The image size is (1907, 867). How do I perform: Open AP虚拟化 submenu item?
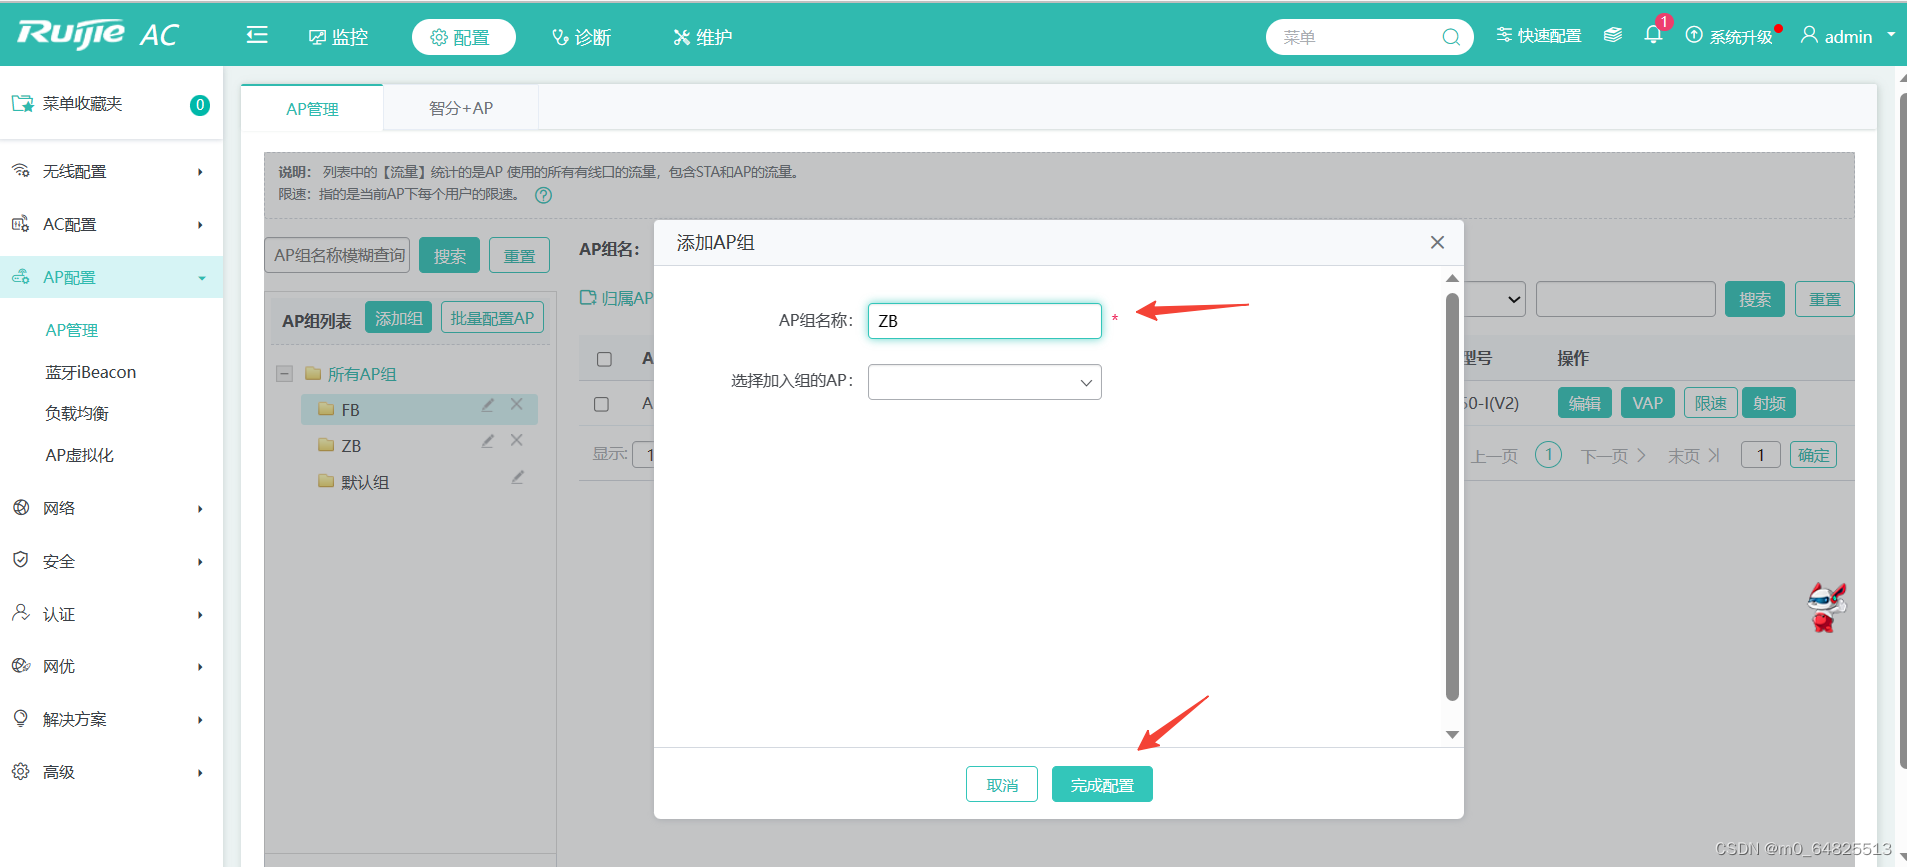click(x=80, y=455)
